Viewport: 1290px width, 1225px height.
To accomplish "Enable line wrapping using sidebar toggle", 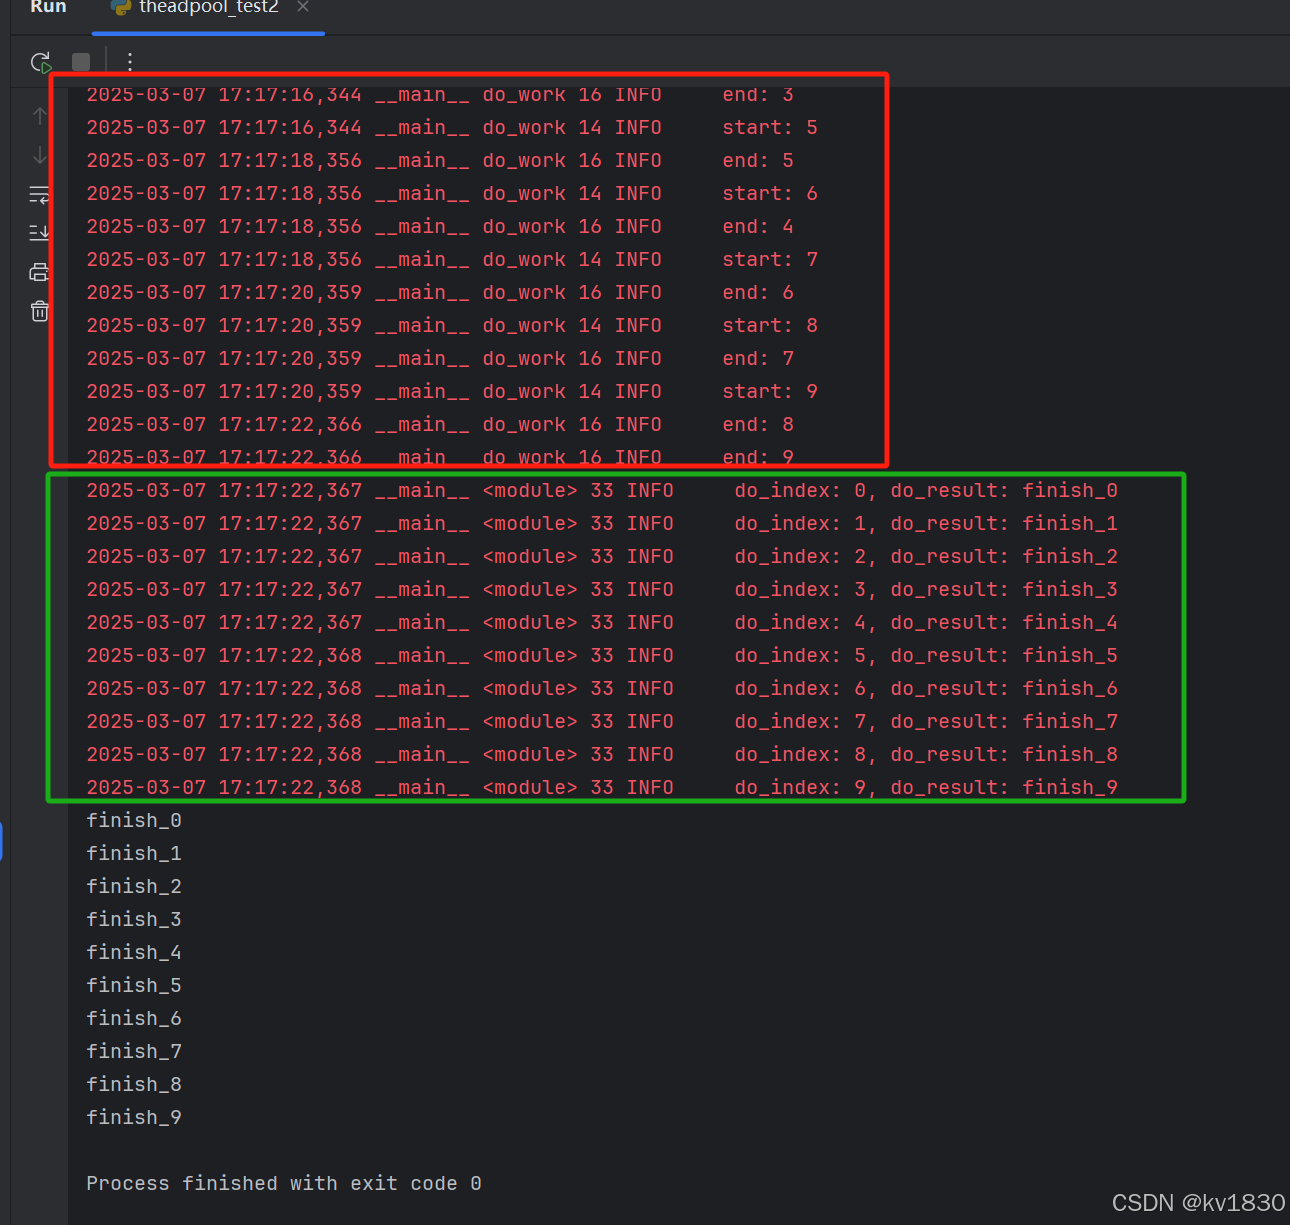I will [39, 194].
